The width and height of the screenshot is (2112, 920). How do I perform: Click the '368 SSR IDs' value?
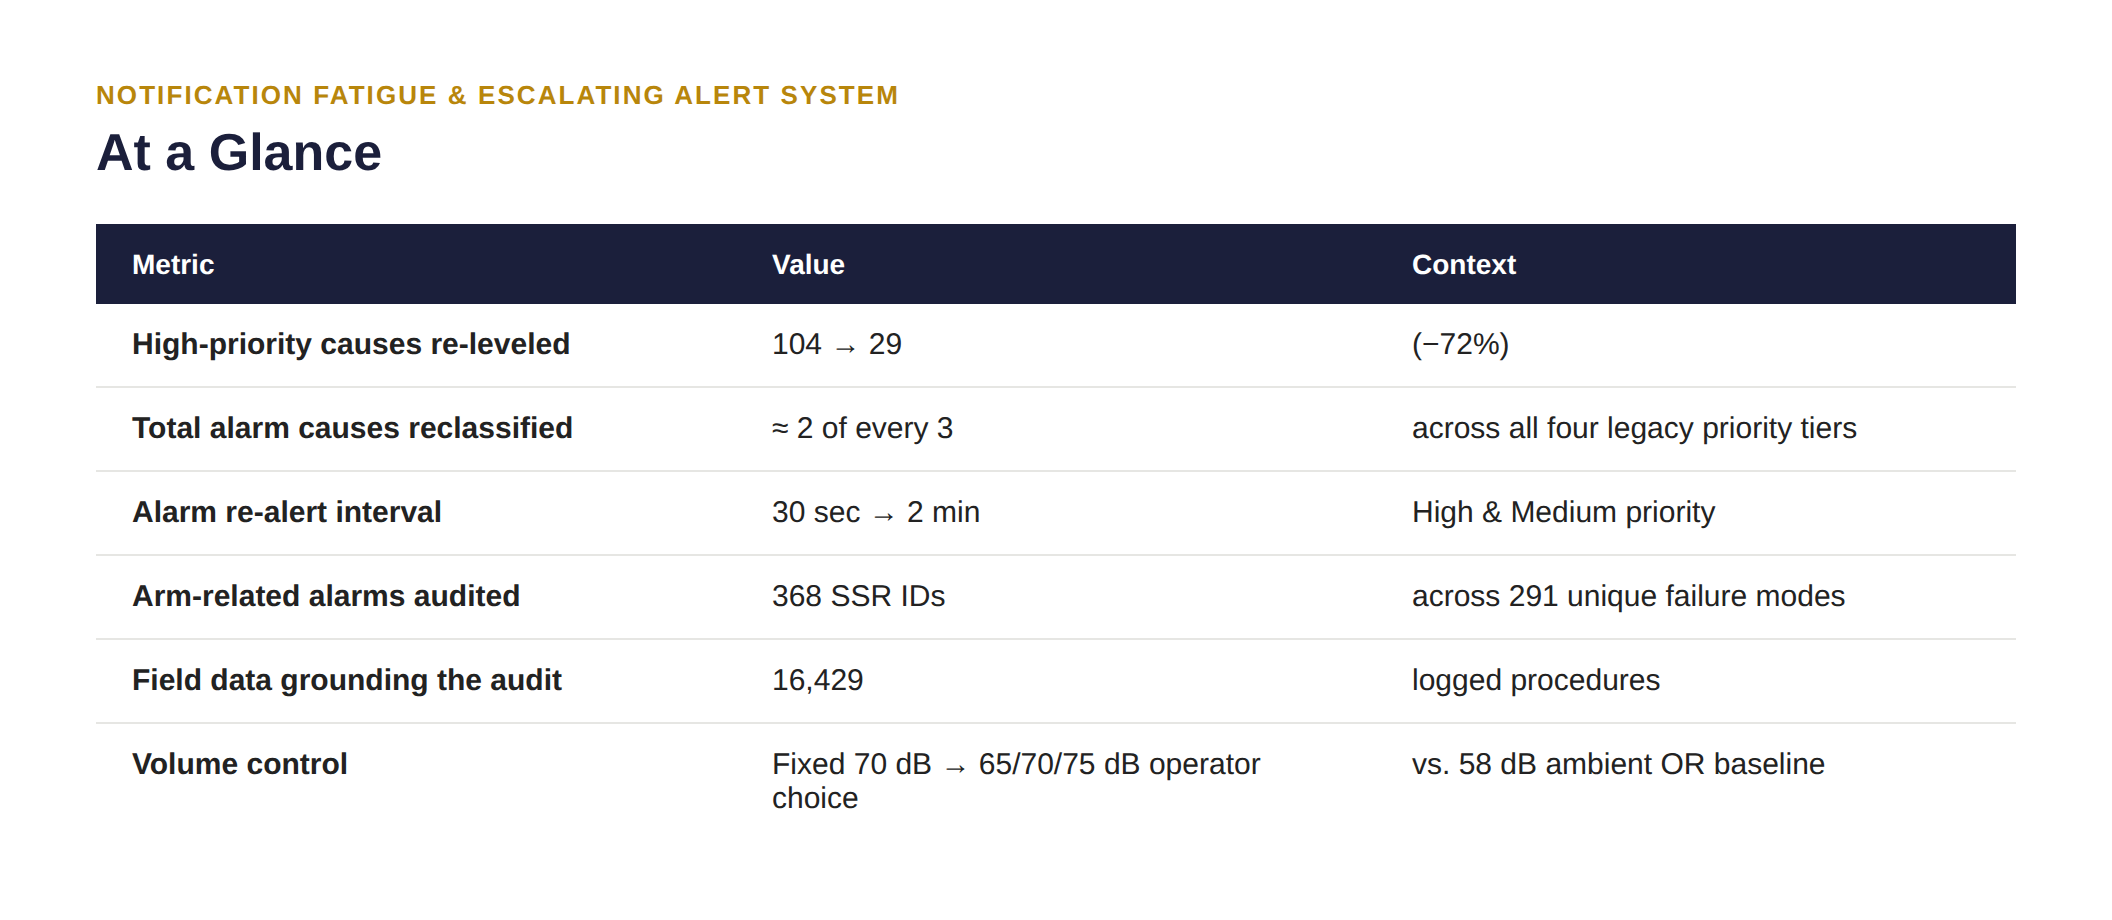[858, 596]
